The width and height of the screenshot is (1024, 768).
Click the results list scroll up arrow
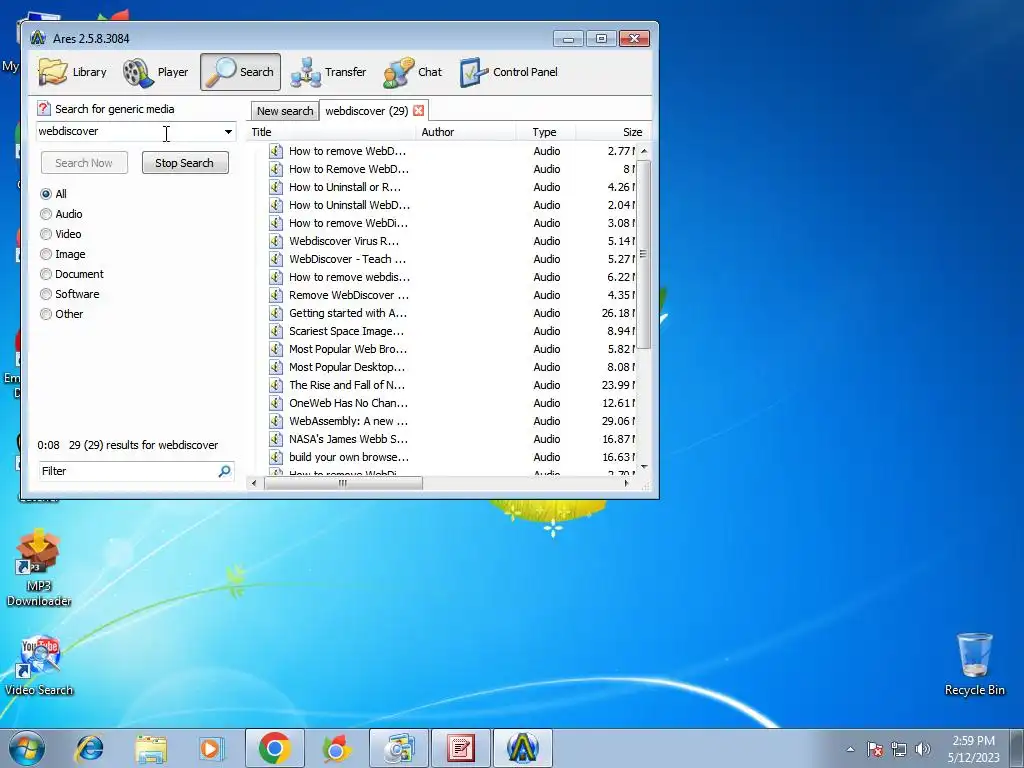click(644, 151)
